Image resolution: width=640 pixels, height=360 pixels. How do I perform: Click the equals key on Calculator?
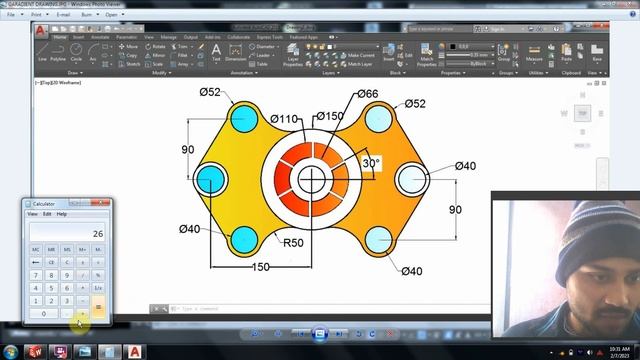98,307
